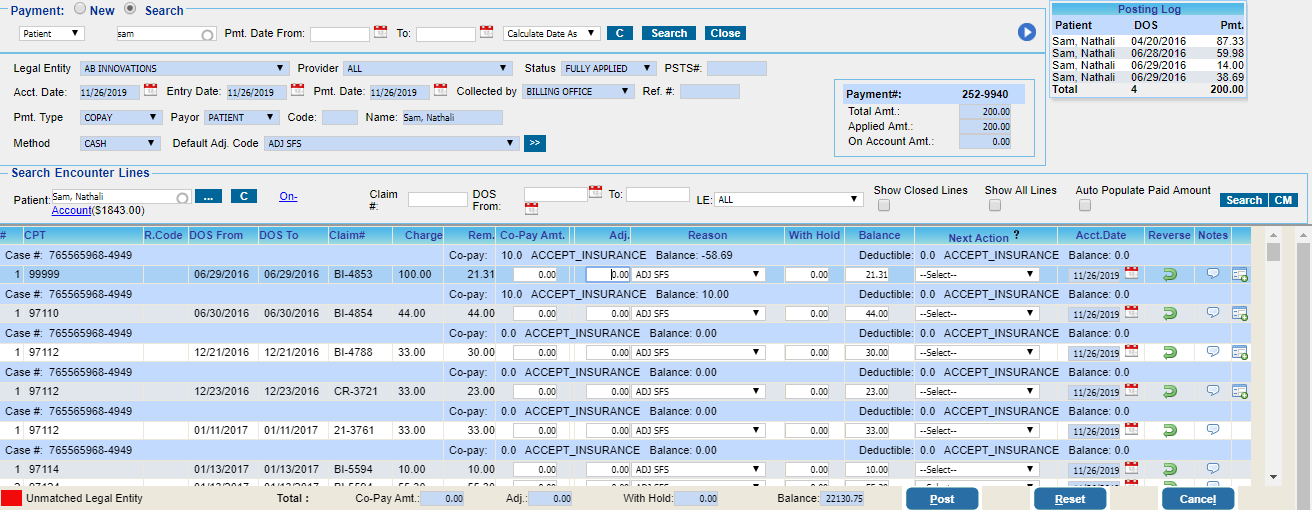Screen dimensions: 1312x510
Task: Open Collected by BILLING OFFICE dropdown
Action: (x=579, y=92)
